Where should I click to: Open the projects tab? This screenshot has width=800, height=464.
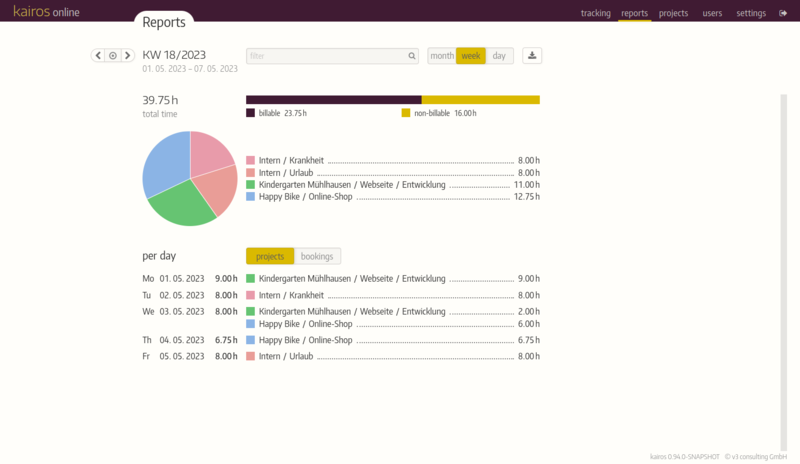tap(673, 14)
